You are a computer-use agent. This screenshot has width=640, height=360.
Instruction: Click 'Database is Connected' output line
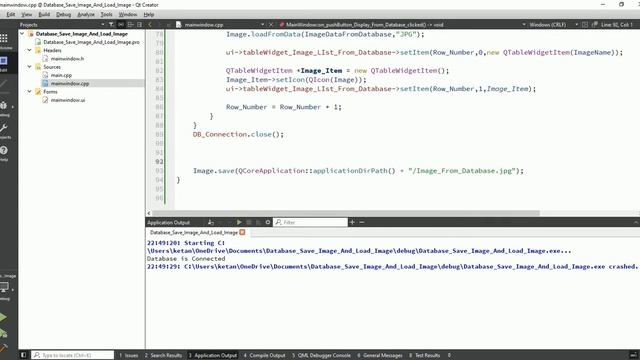click(x=186, y=259)
